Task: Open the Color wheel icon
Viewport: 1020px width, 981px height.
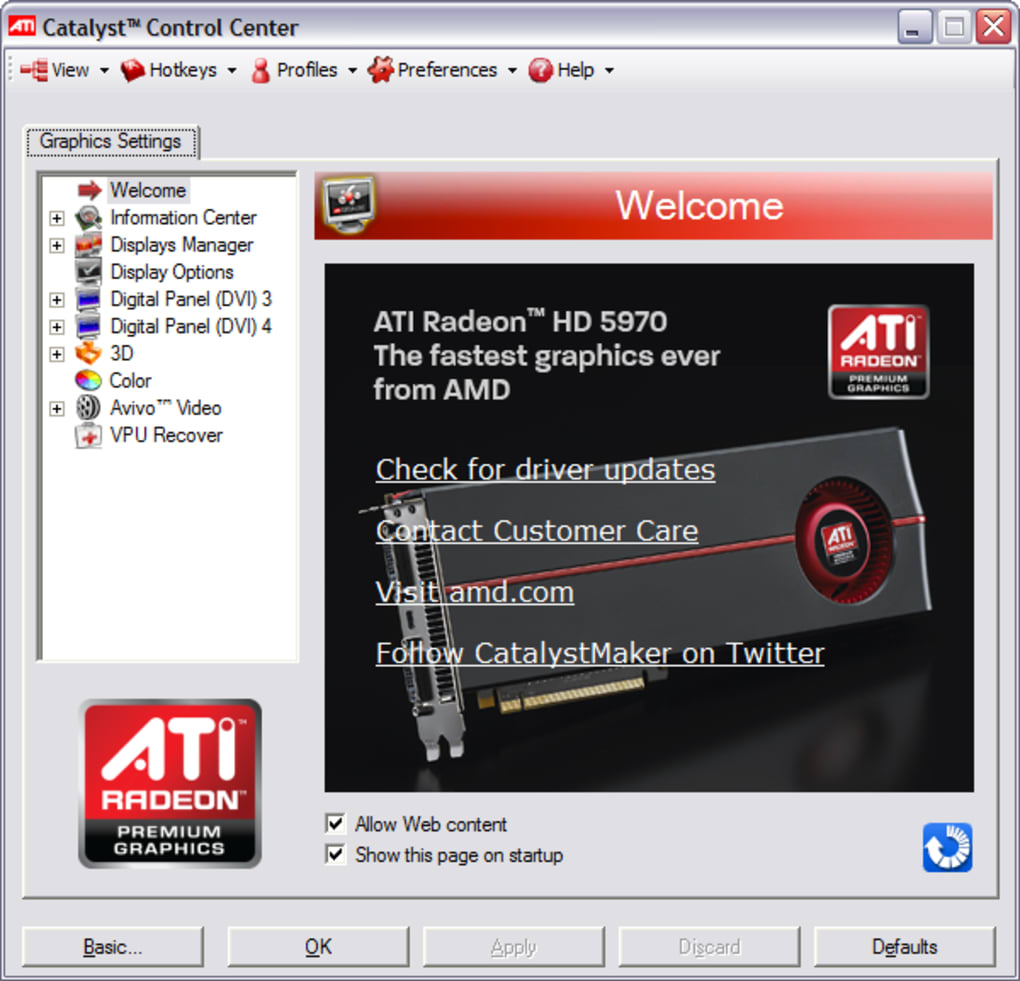Action: coord(88,381)
